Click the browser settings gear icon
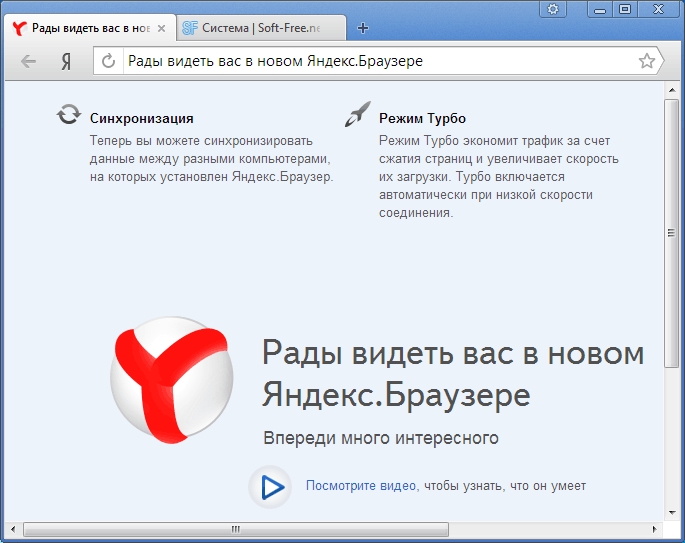This screenshot has height=543, width=685. pos(553,9)
